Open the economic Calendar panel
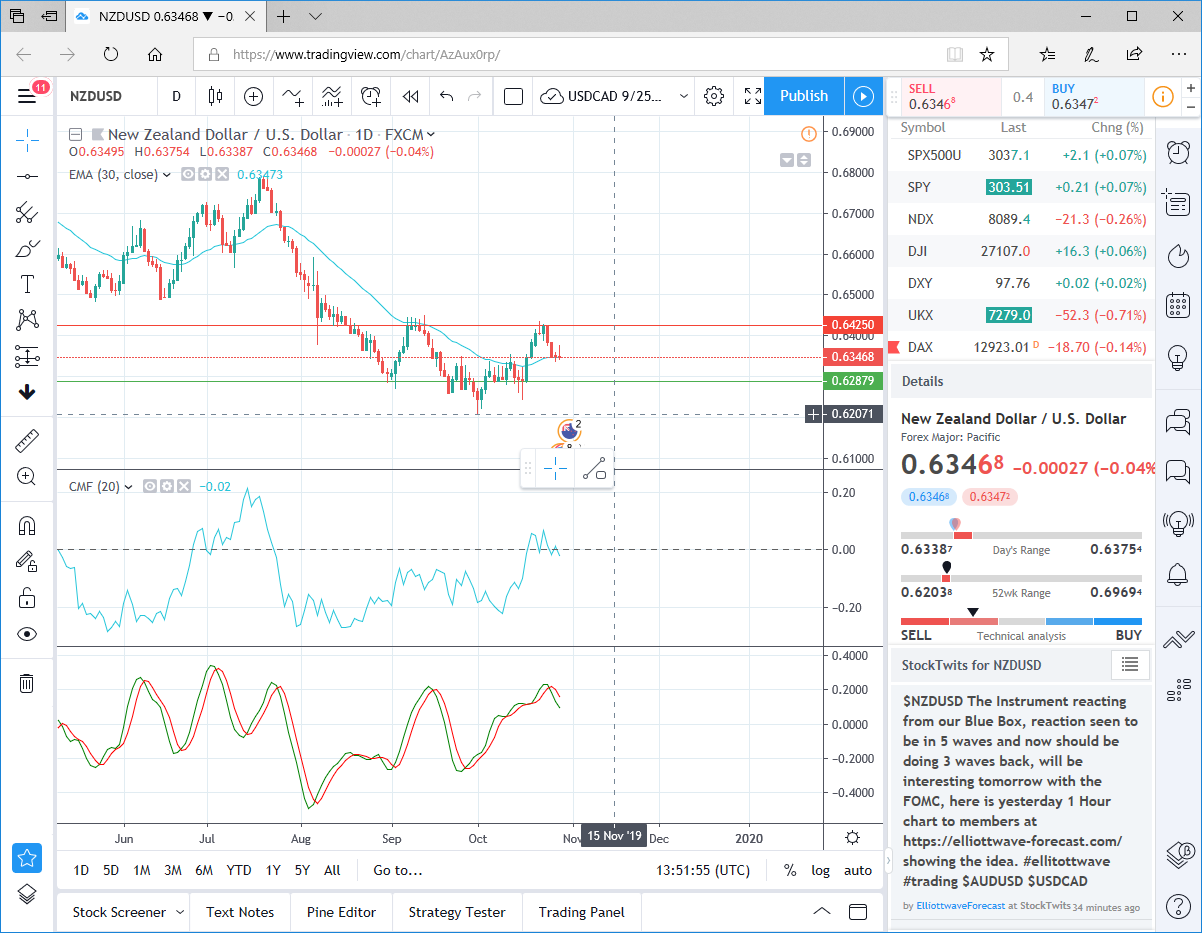The height and width of the screenshot is (933, 1202). (x=1178, y=305)
